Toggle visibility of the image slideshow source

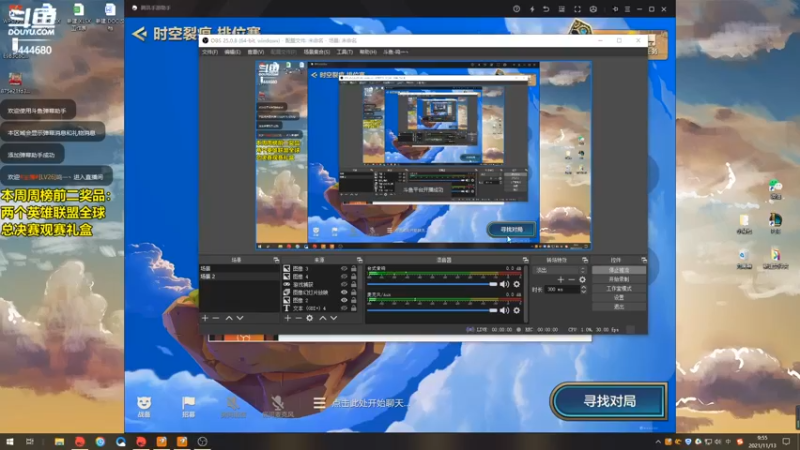(344, 292)
